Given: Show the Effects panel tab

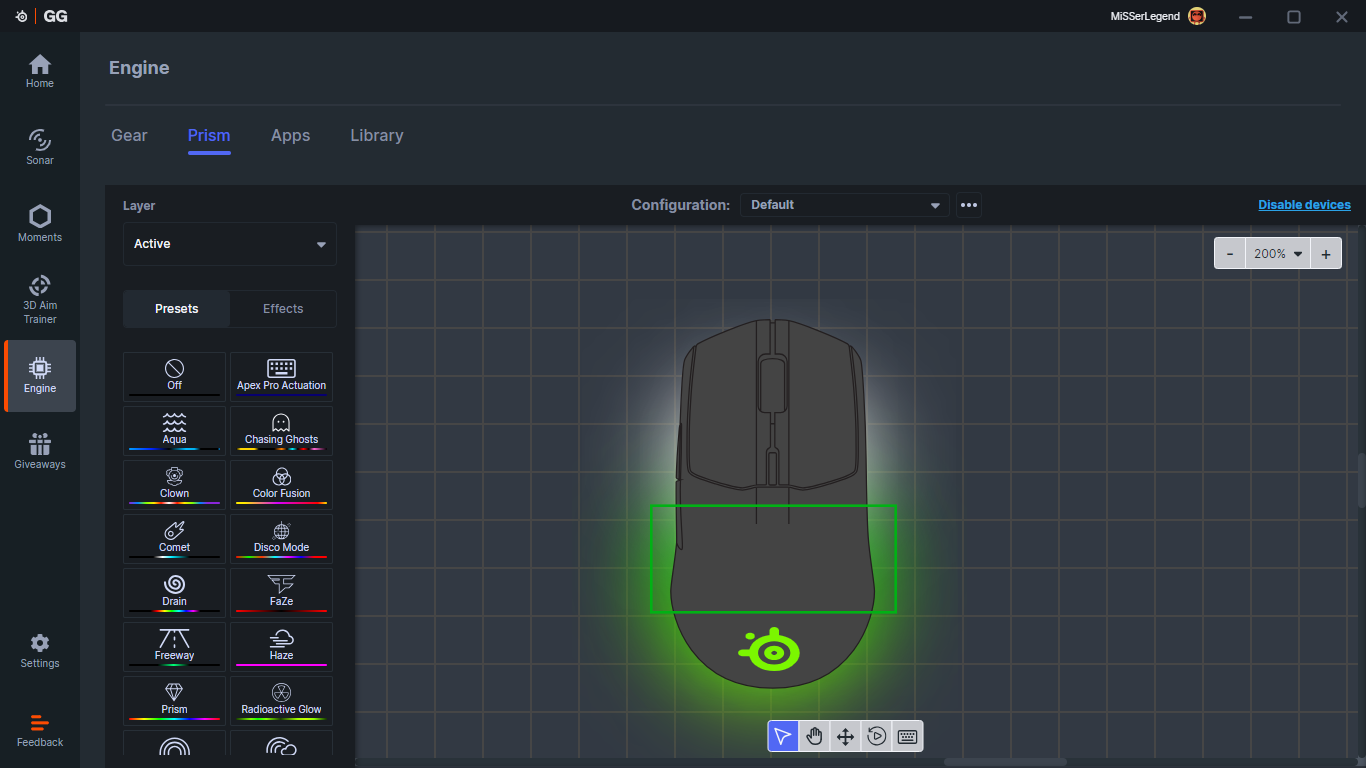Looking at the screenshot, I should pos(283,309).
